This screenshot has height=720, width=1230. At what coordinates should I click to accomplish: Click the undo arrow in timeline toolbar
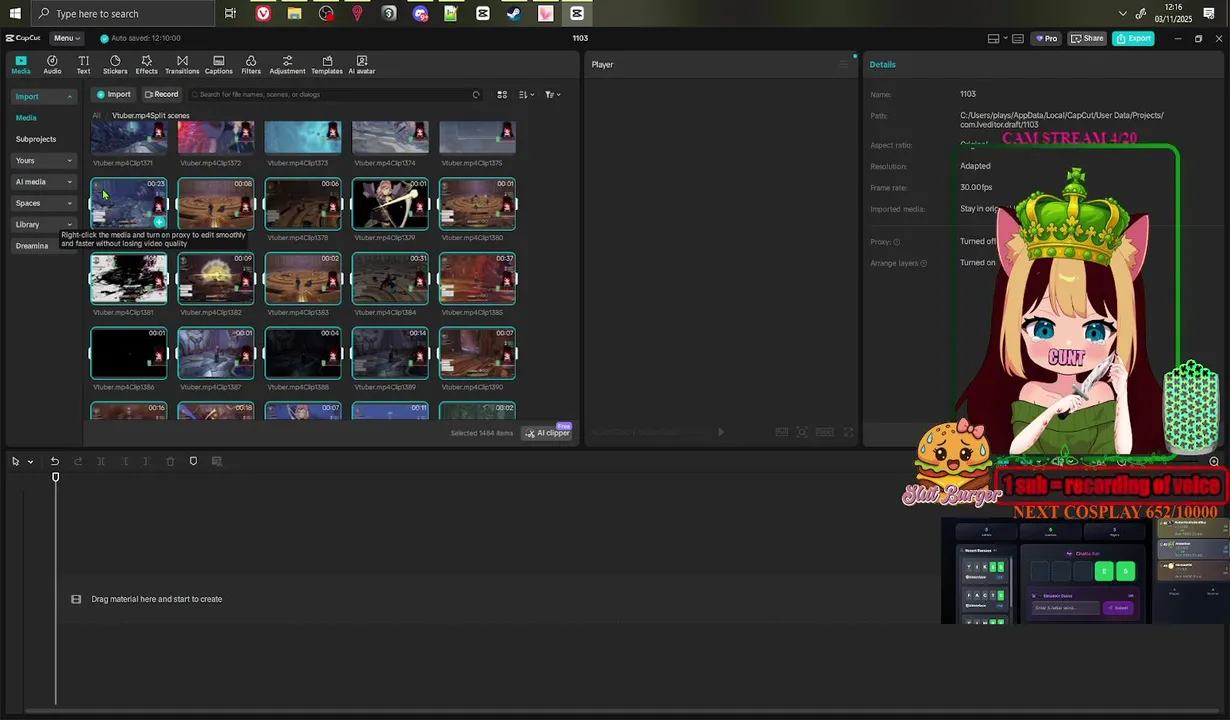55,461
